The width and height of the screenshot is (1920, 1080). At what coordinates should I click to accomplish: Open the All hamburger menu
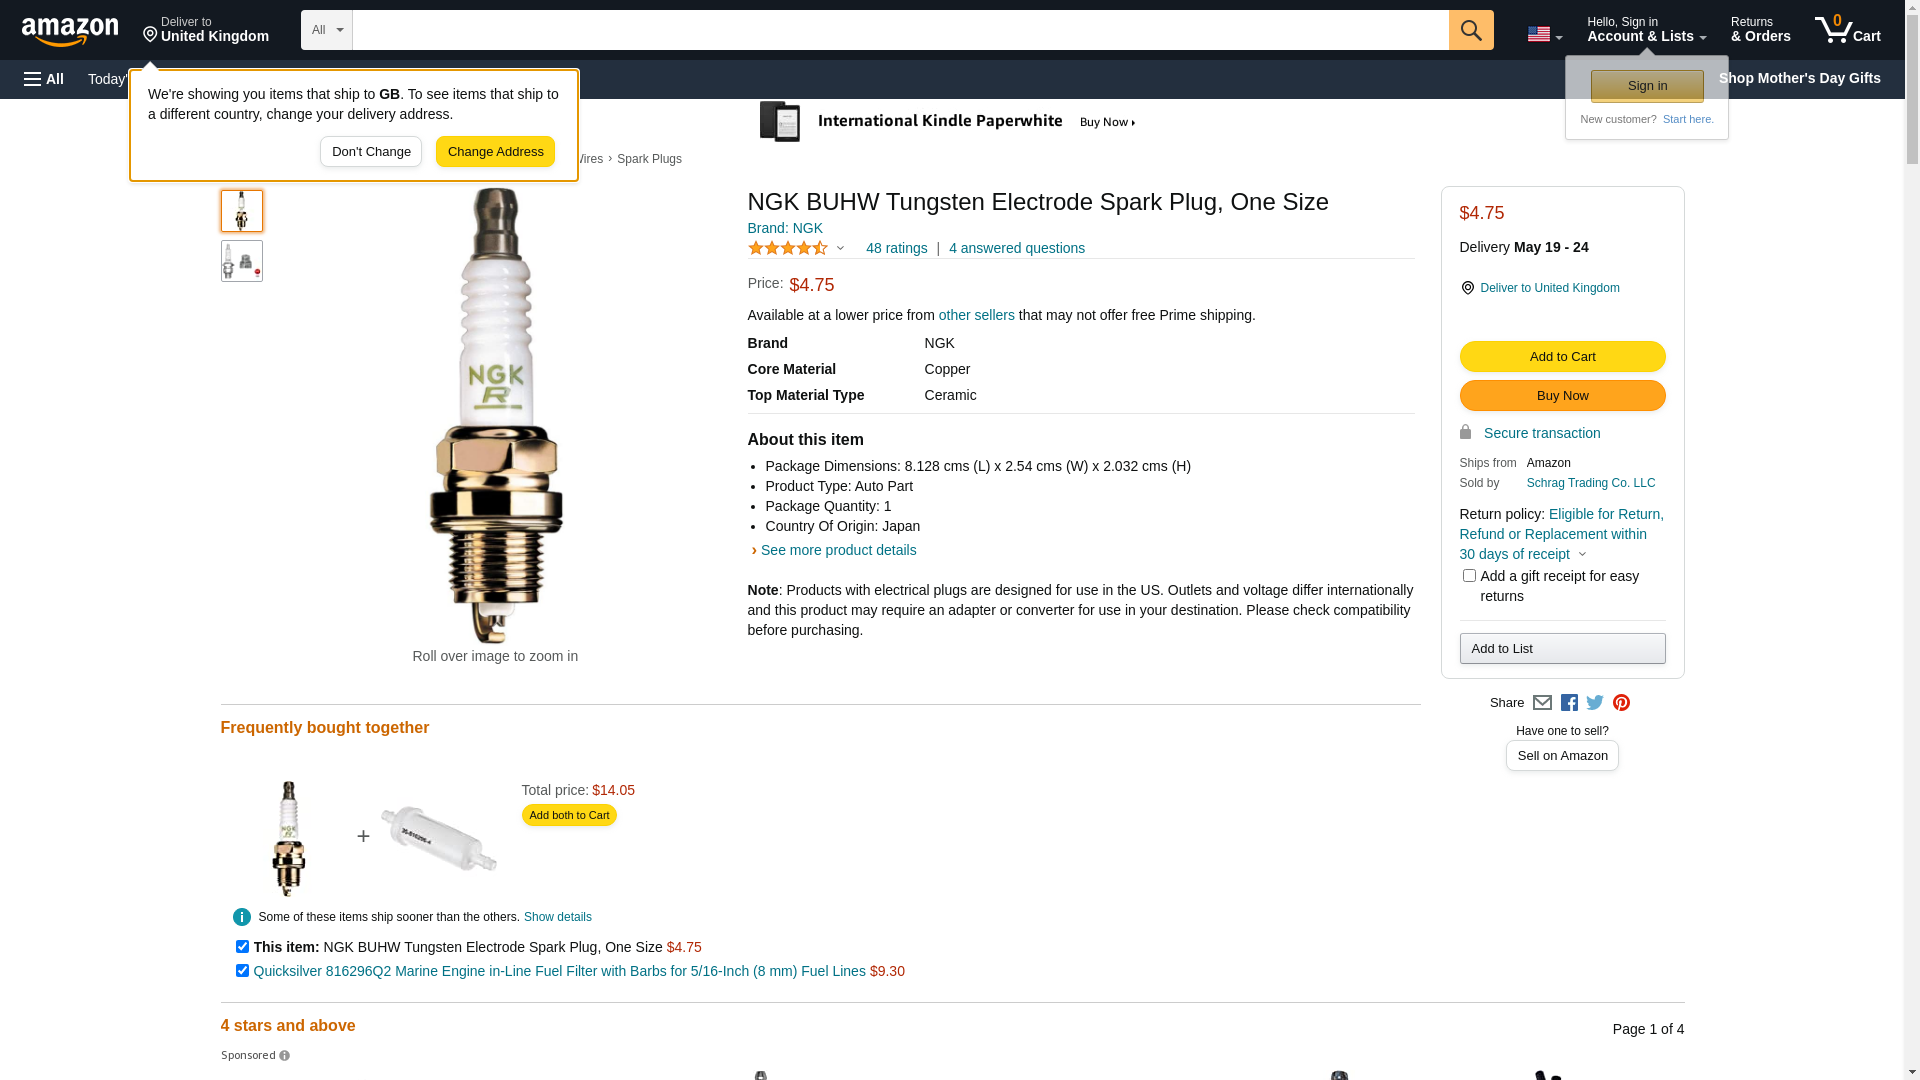pos(44,79)
